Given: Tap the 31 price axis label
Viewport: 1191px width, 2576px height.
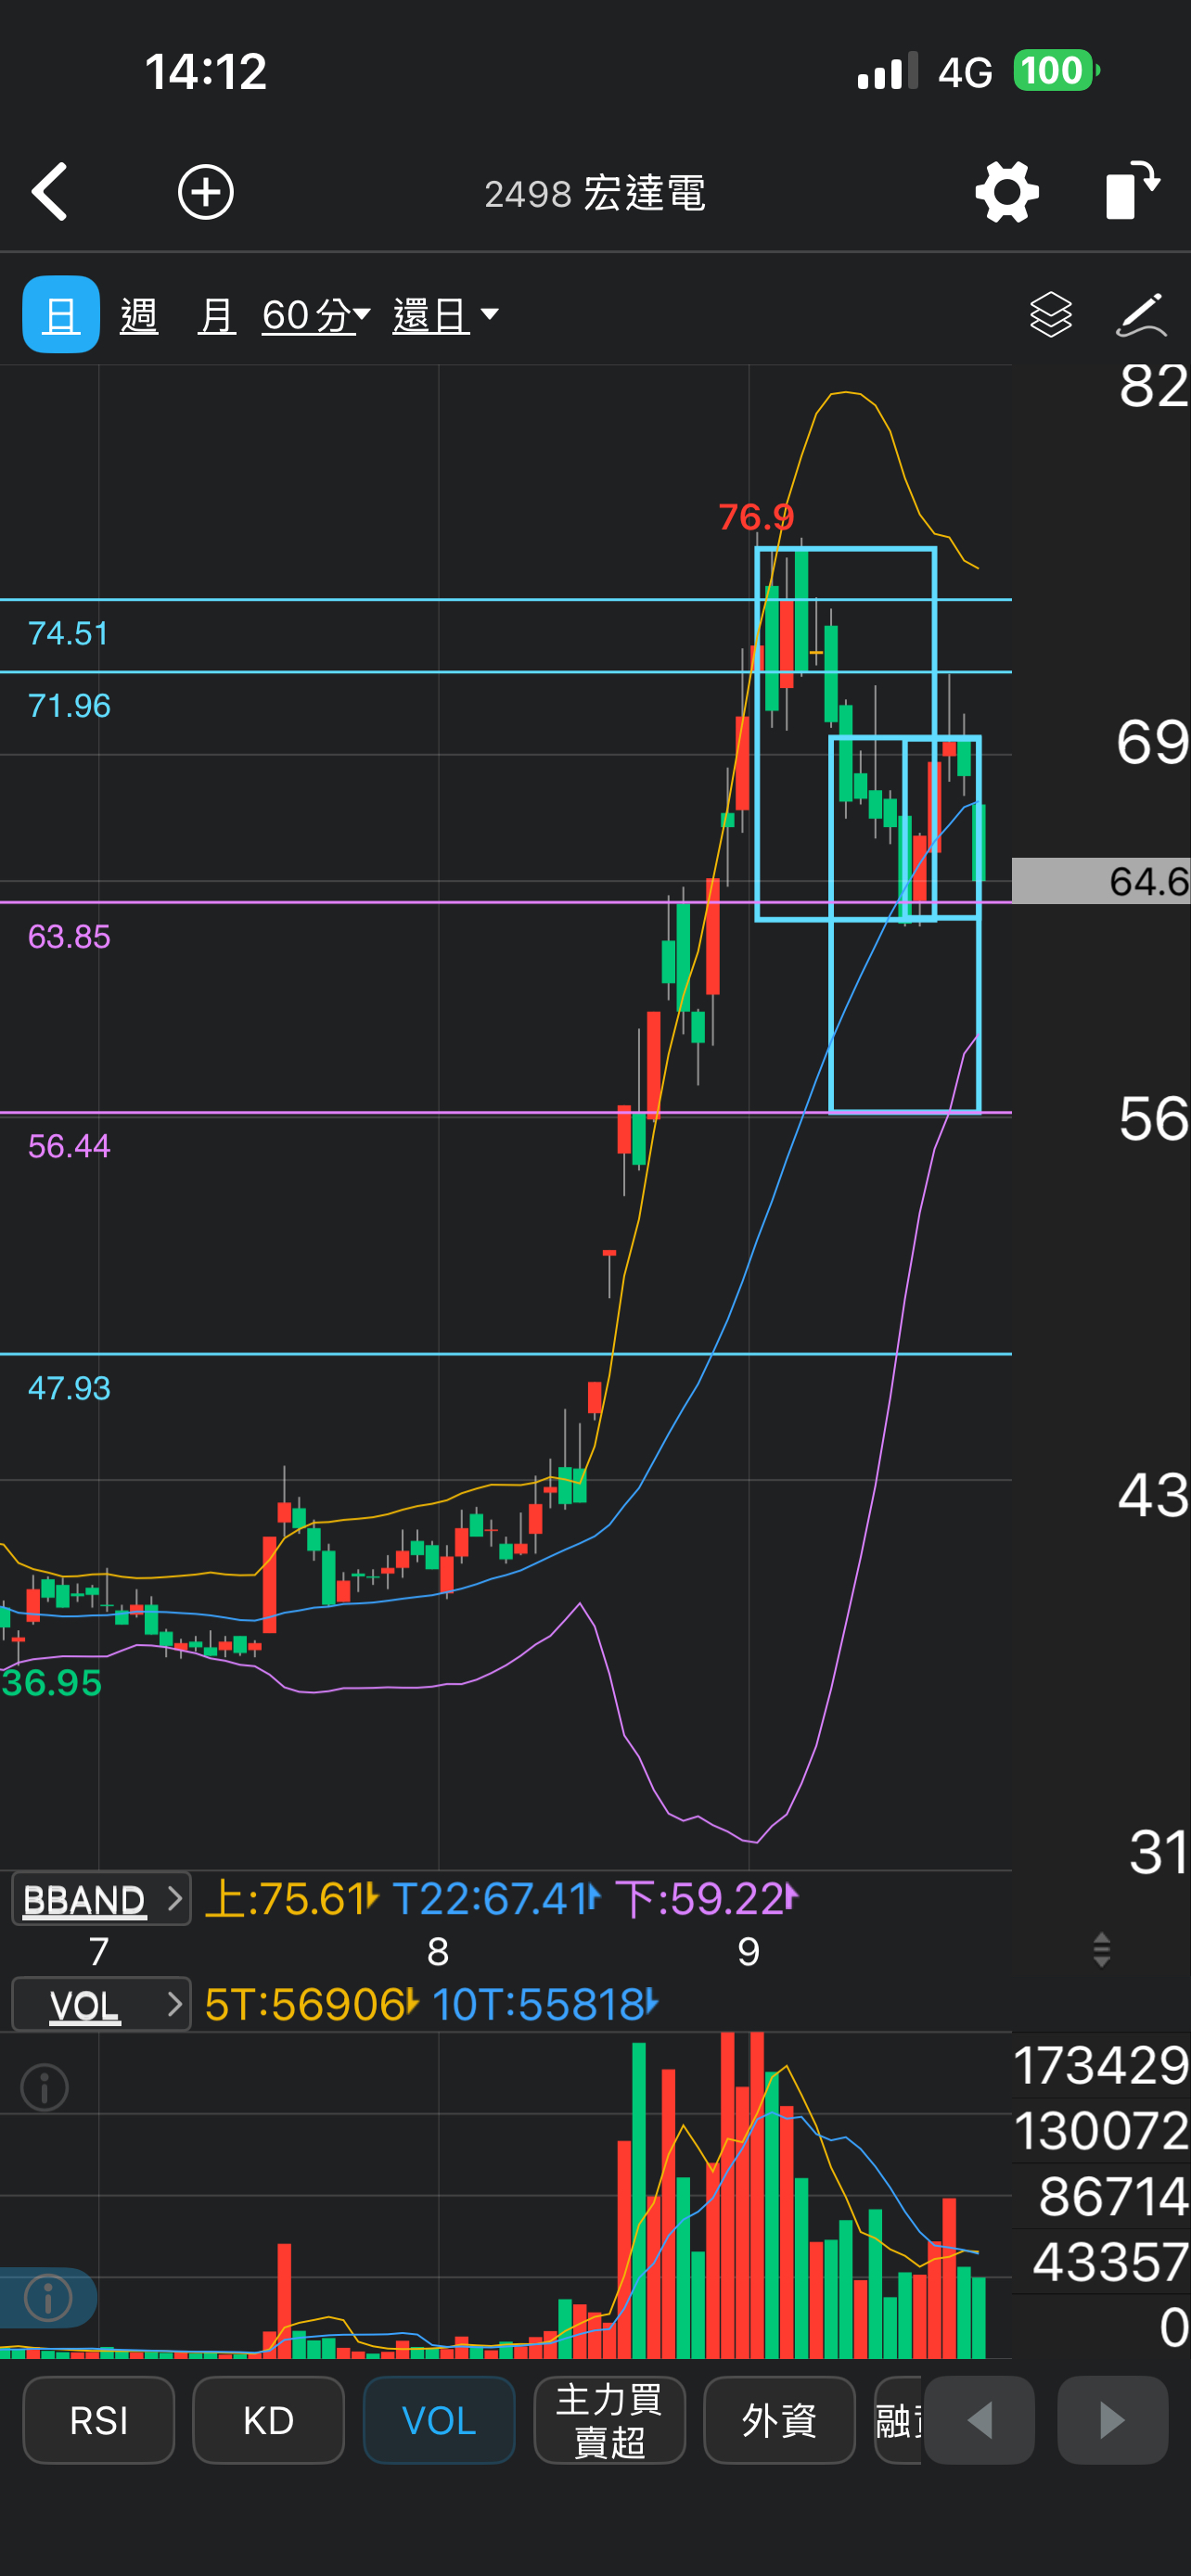Looking at the screenshot, I should pyautogui.click(x=1159, y=1852).
